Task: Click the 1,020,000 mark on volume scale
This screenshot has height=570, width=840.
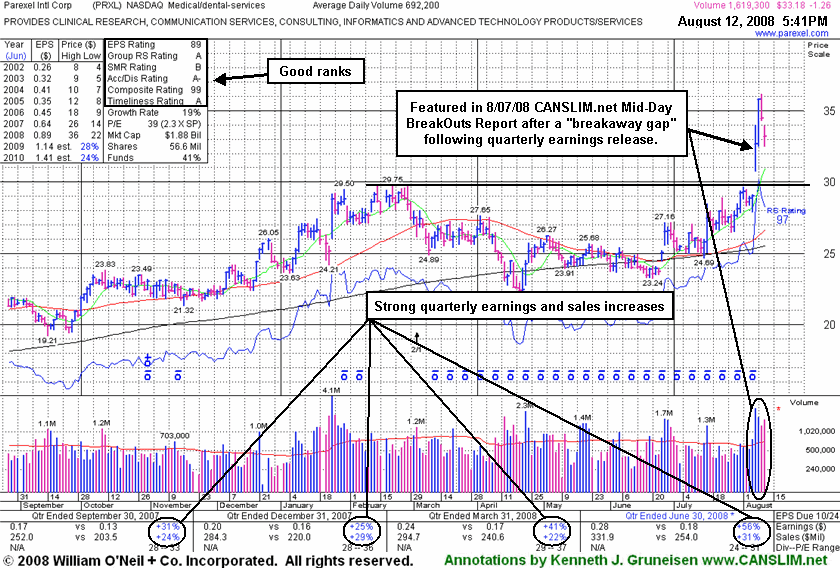Action: click(816, 431)
